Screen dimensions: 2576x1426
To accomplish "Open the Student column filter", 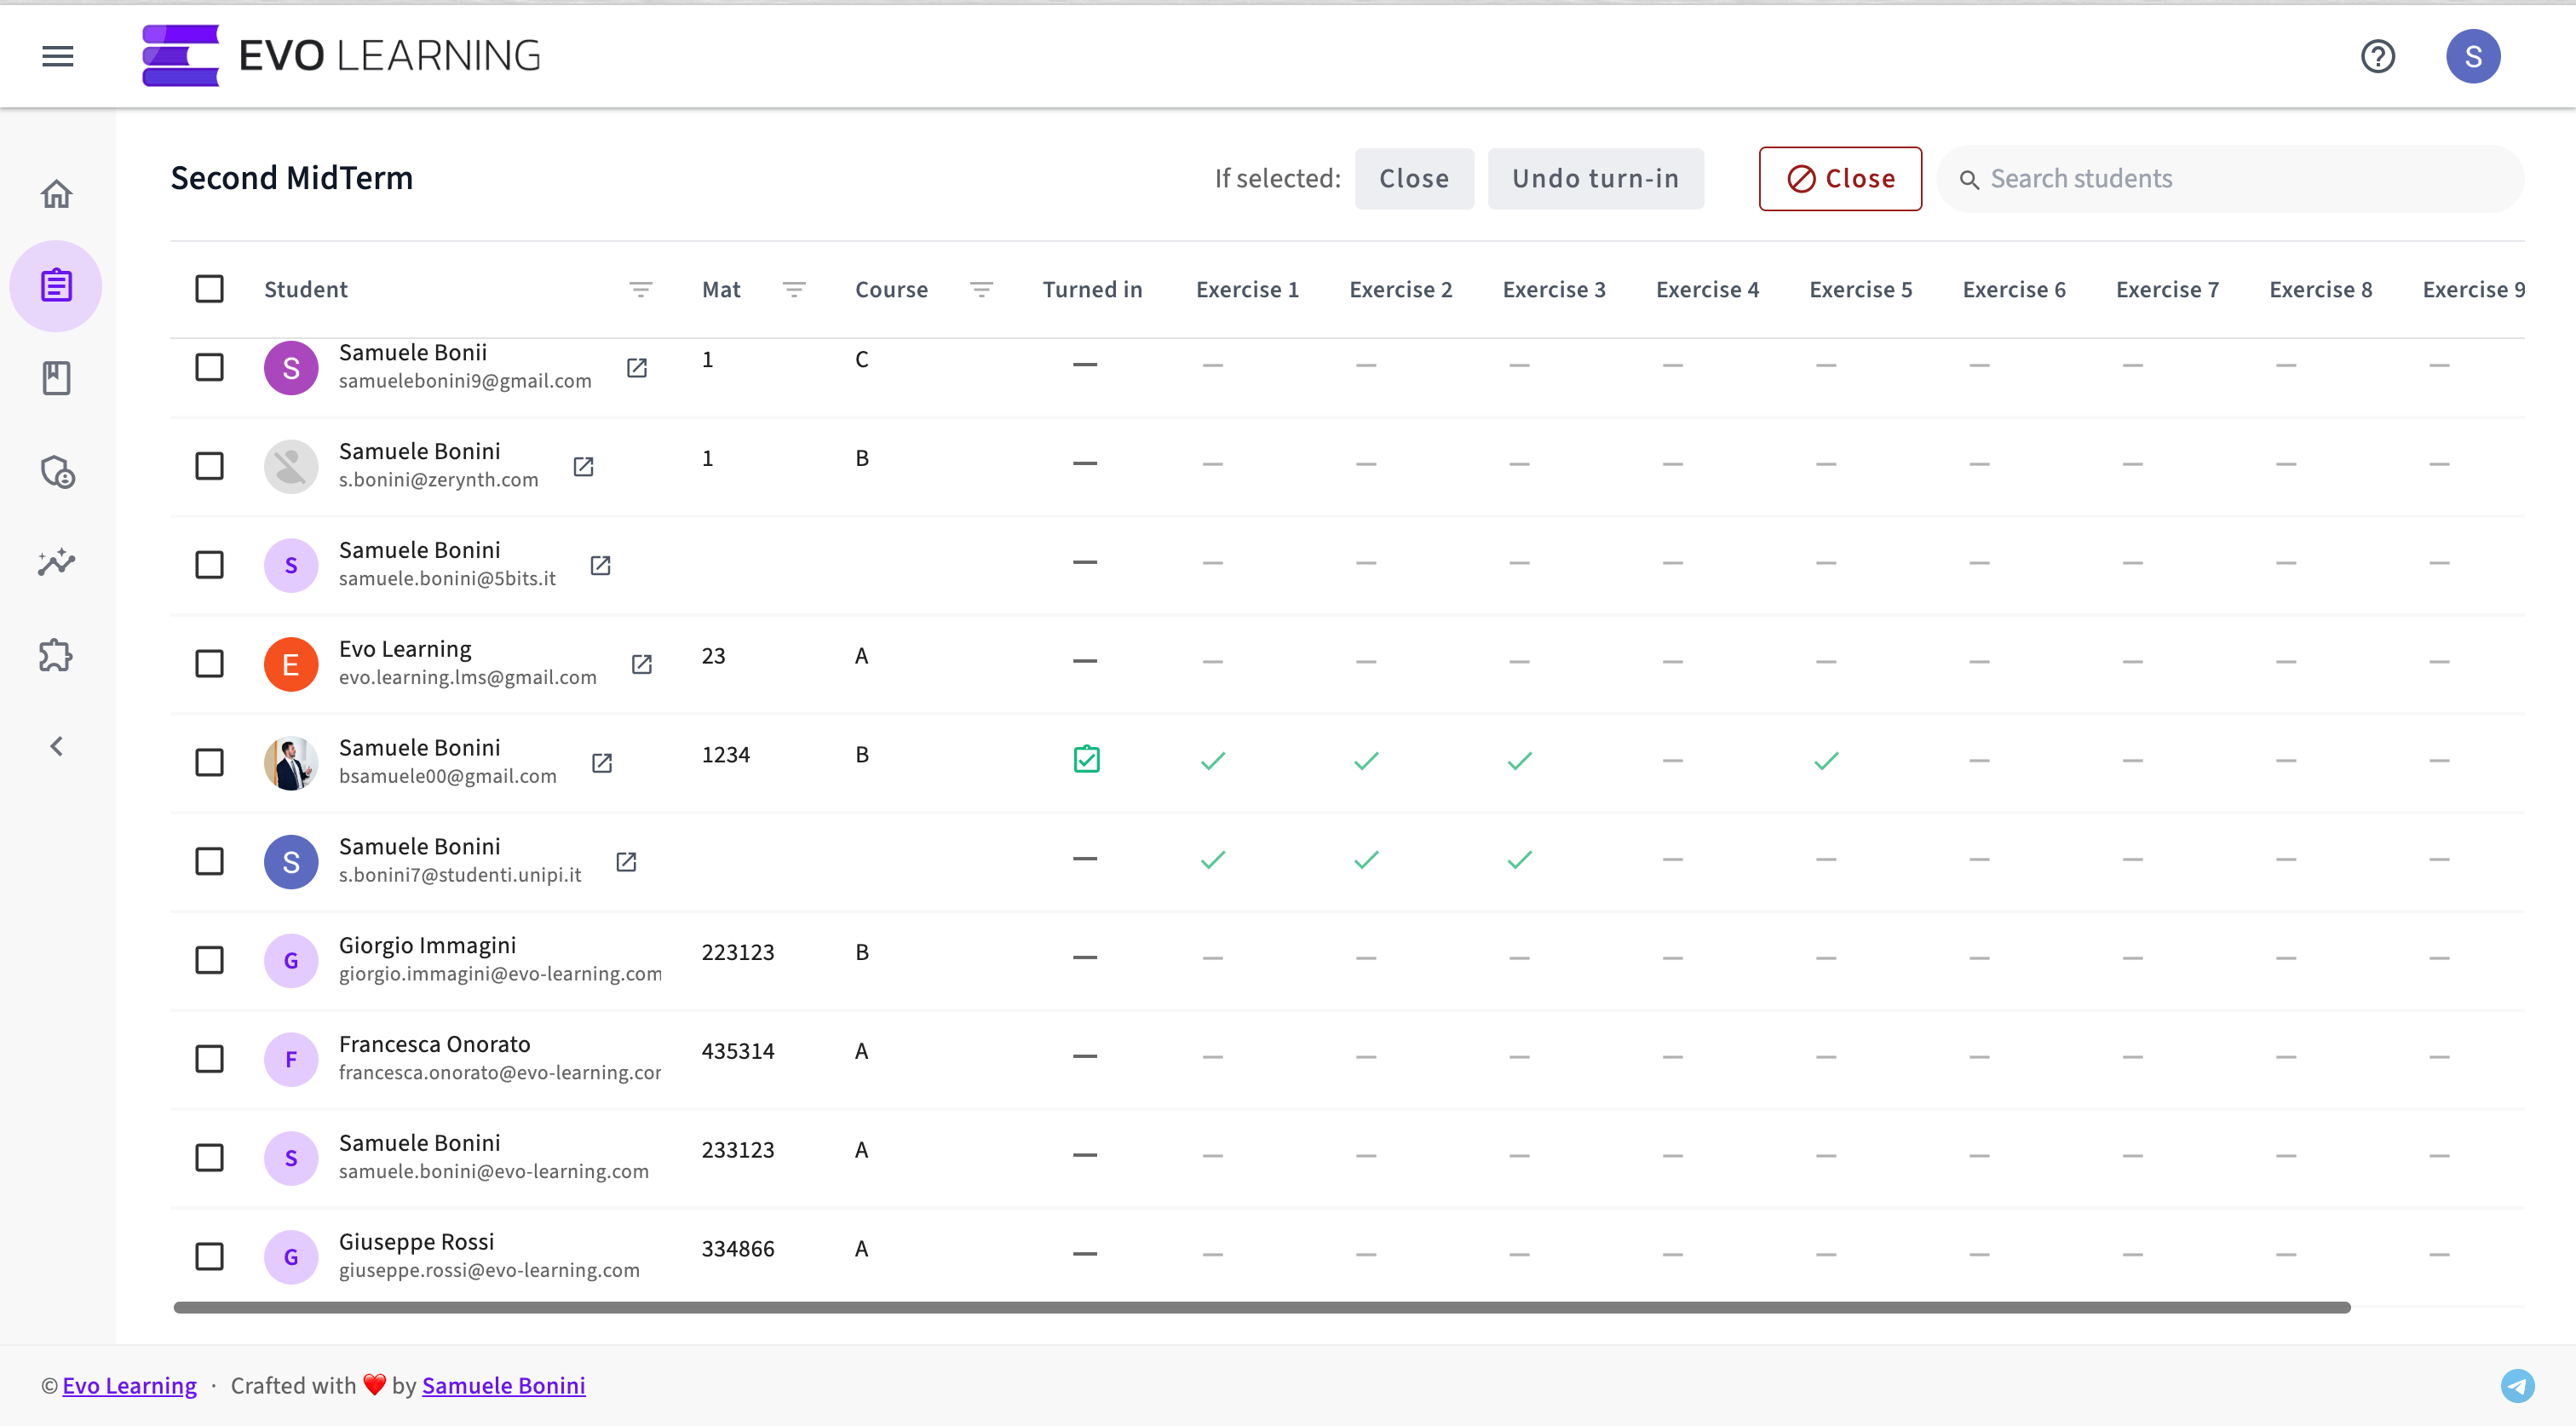I will coord(640,289).
